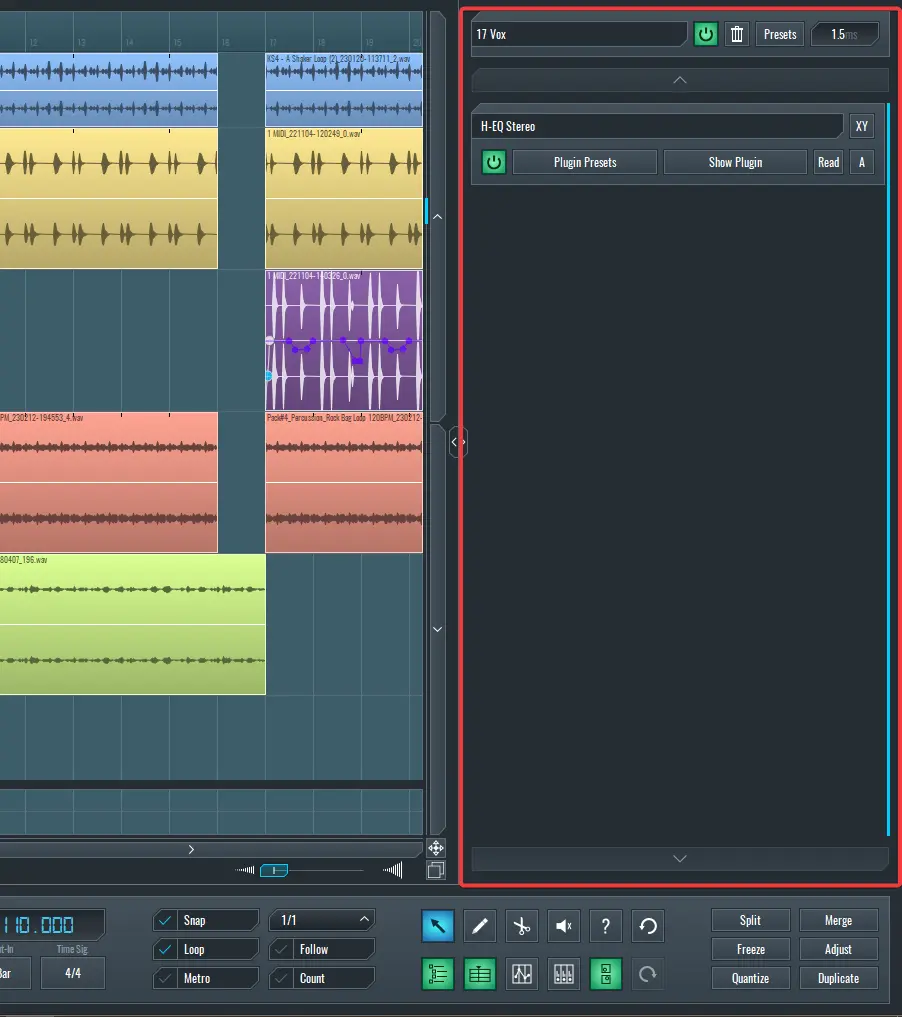Click the Adjust button
902x1017 pixels.
[838, 950]
